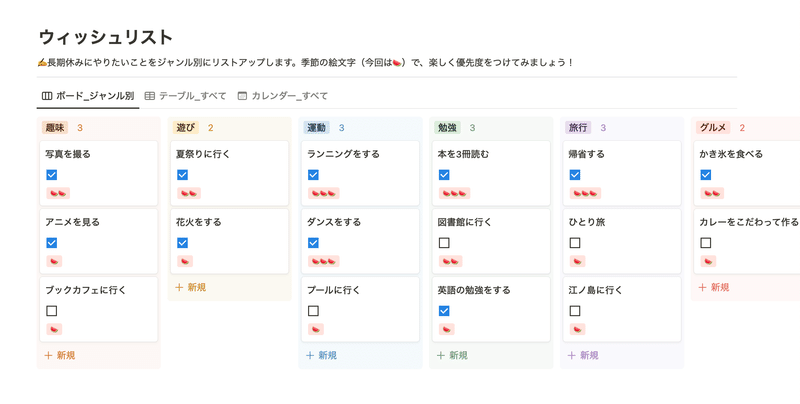This screenshot has width=800, height=404.
Task: Check the カレーをこだわって作る checkbox
Action: [706, 243]
